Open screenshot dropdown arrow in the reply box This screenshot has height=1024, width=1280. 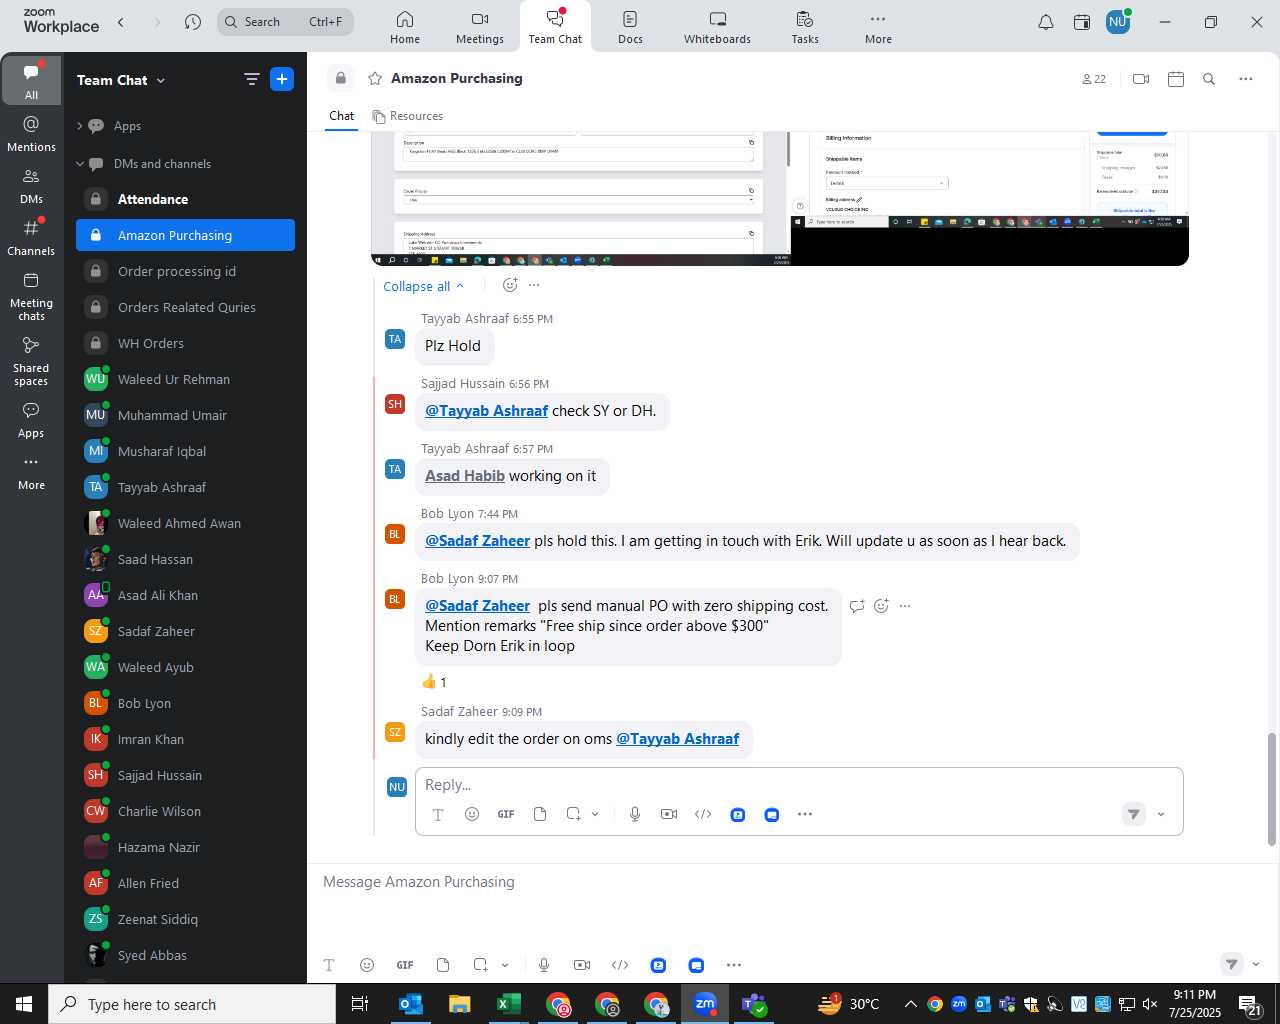coord(595,814)
